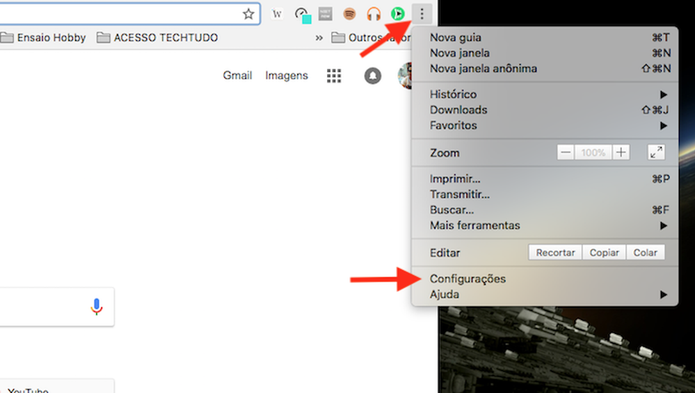
Task: Choose Imprimir... in the menu
Action: (545, 179)
